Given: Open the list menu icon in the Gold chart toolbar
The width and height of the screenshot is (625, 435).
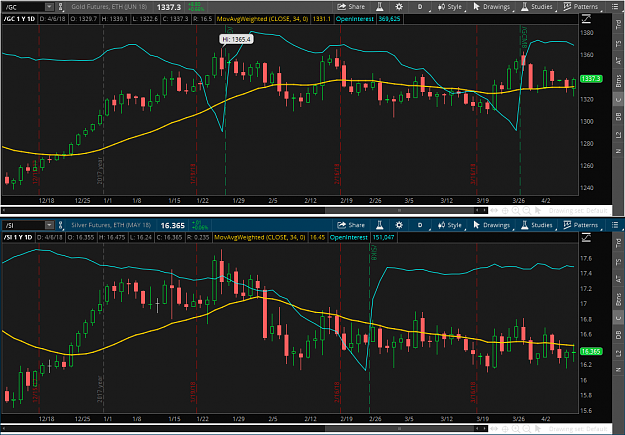Looking at the screenshot, I should coord(615,7).
